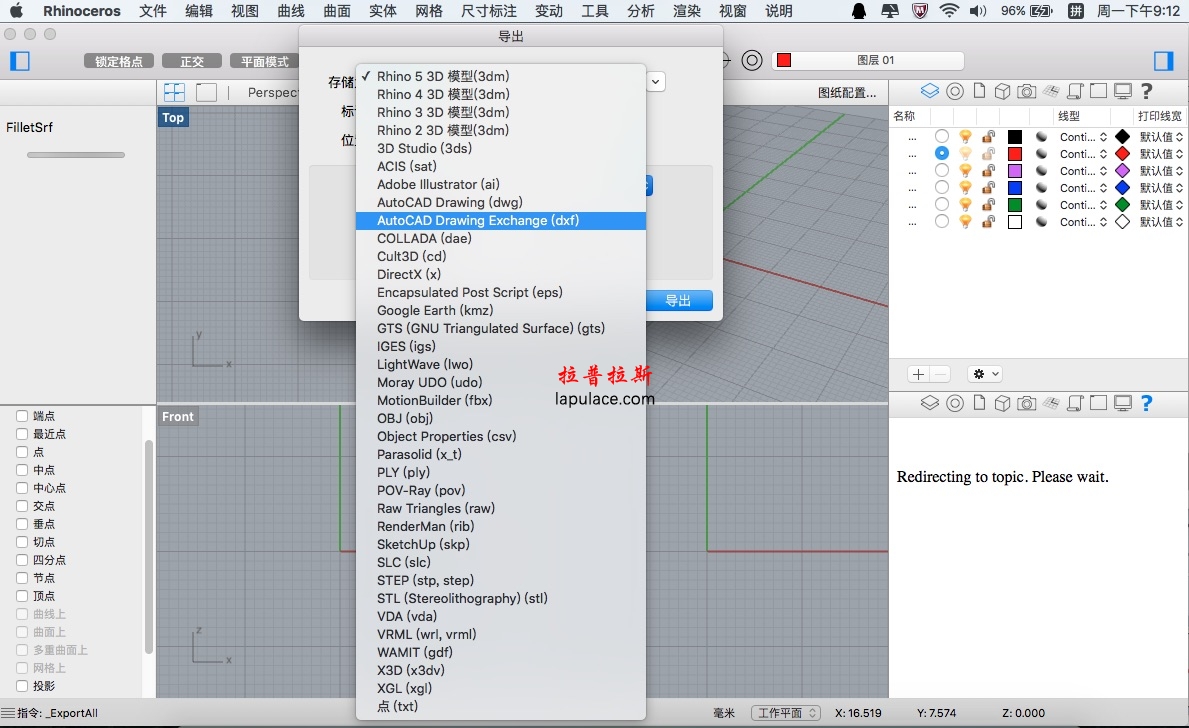Viewport: 1189px width, 728px height.
Task: Enable the 中点 object snap checkbox
Action: [x=22, y=469]
